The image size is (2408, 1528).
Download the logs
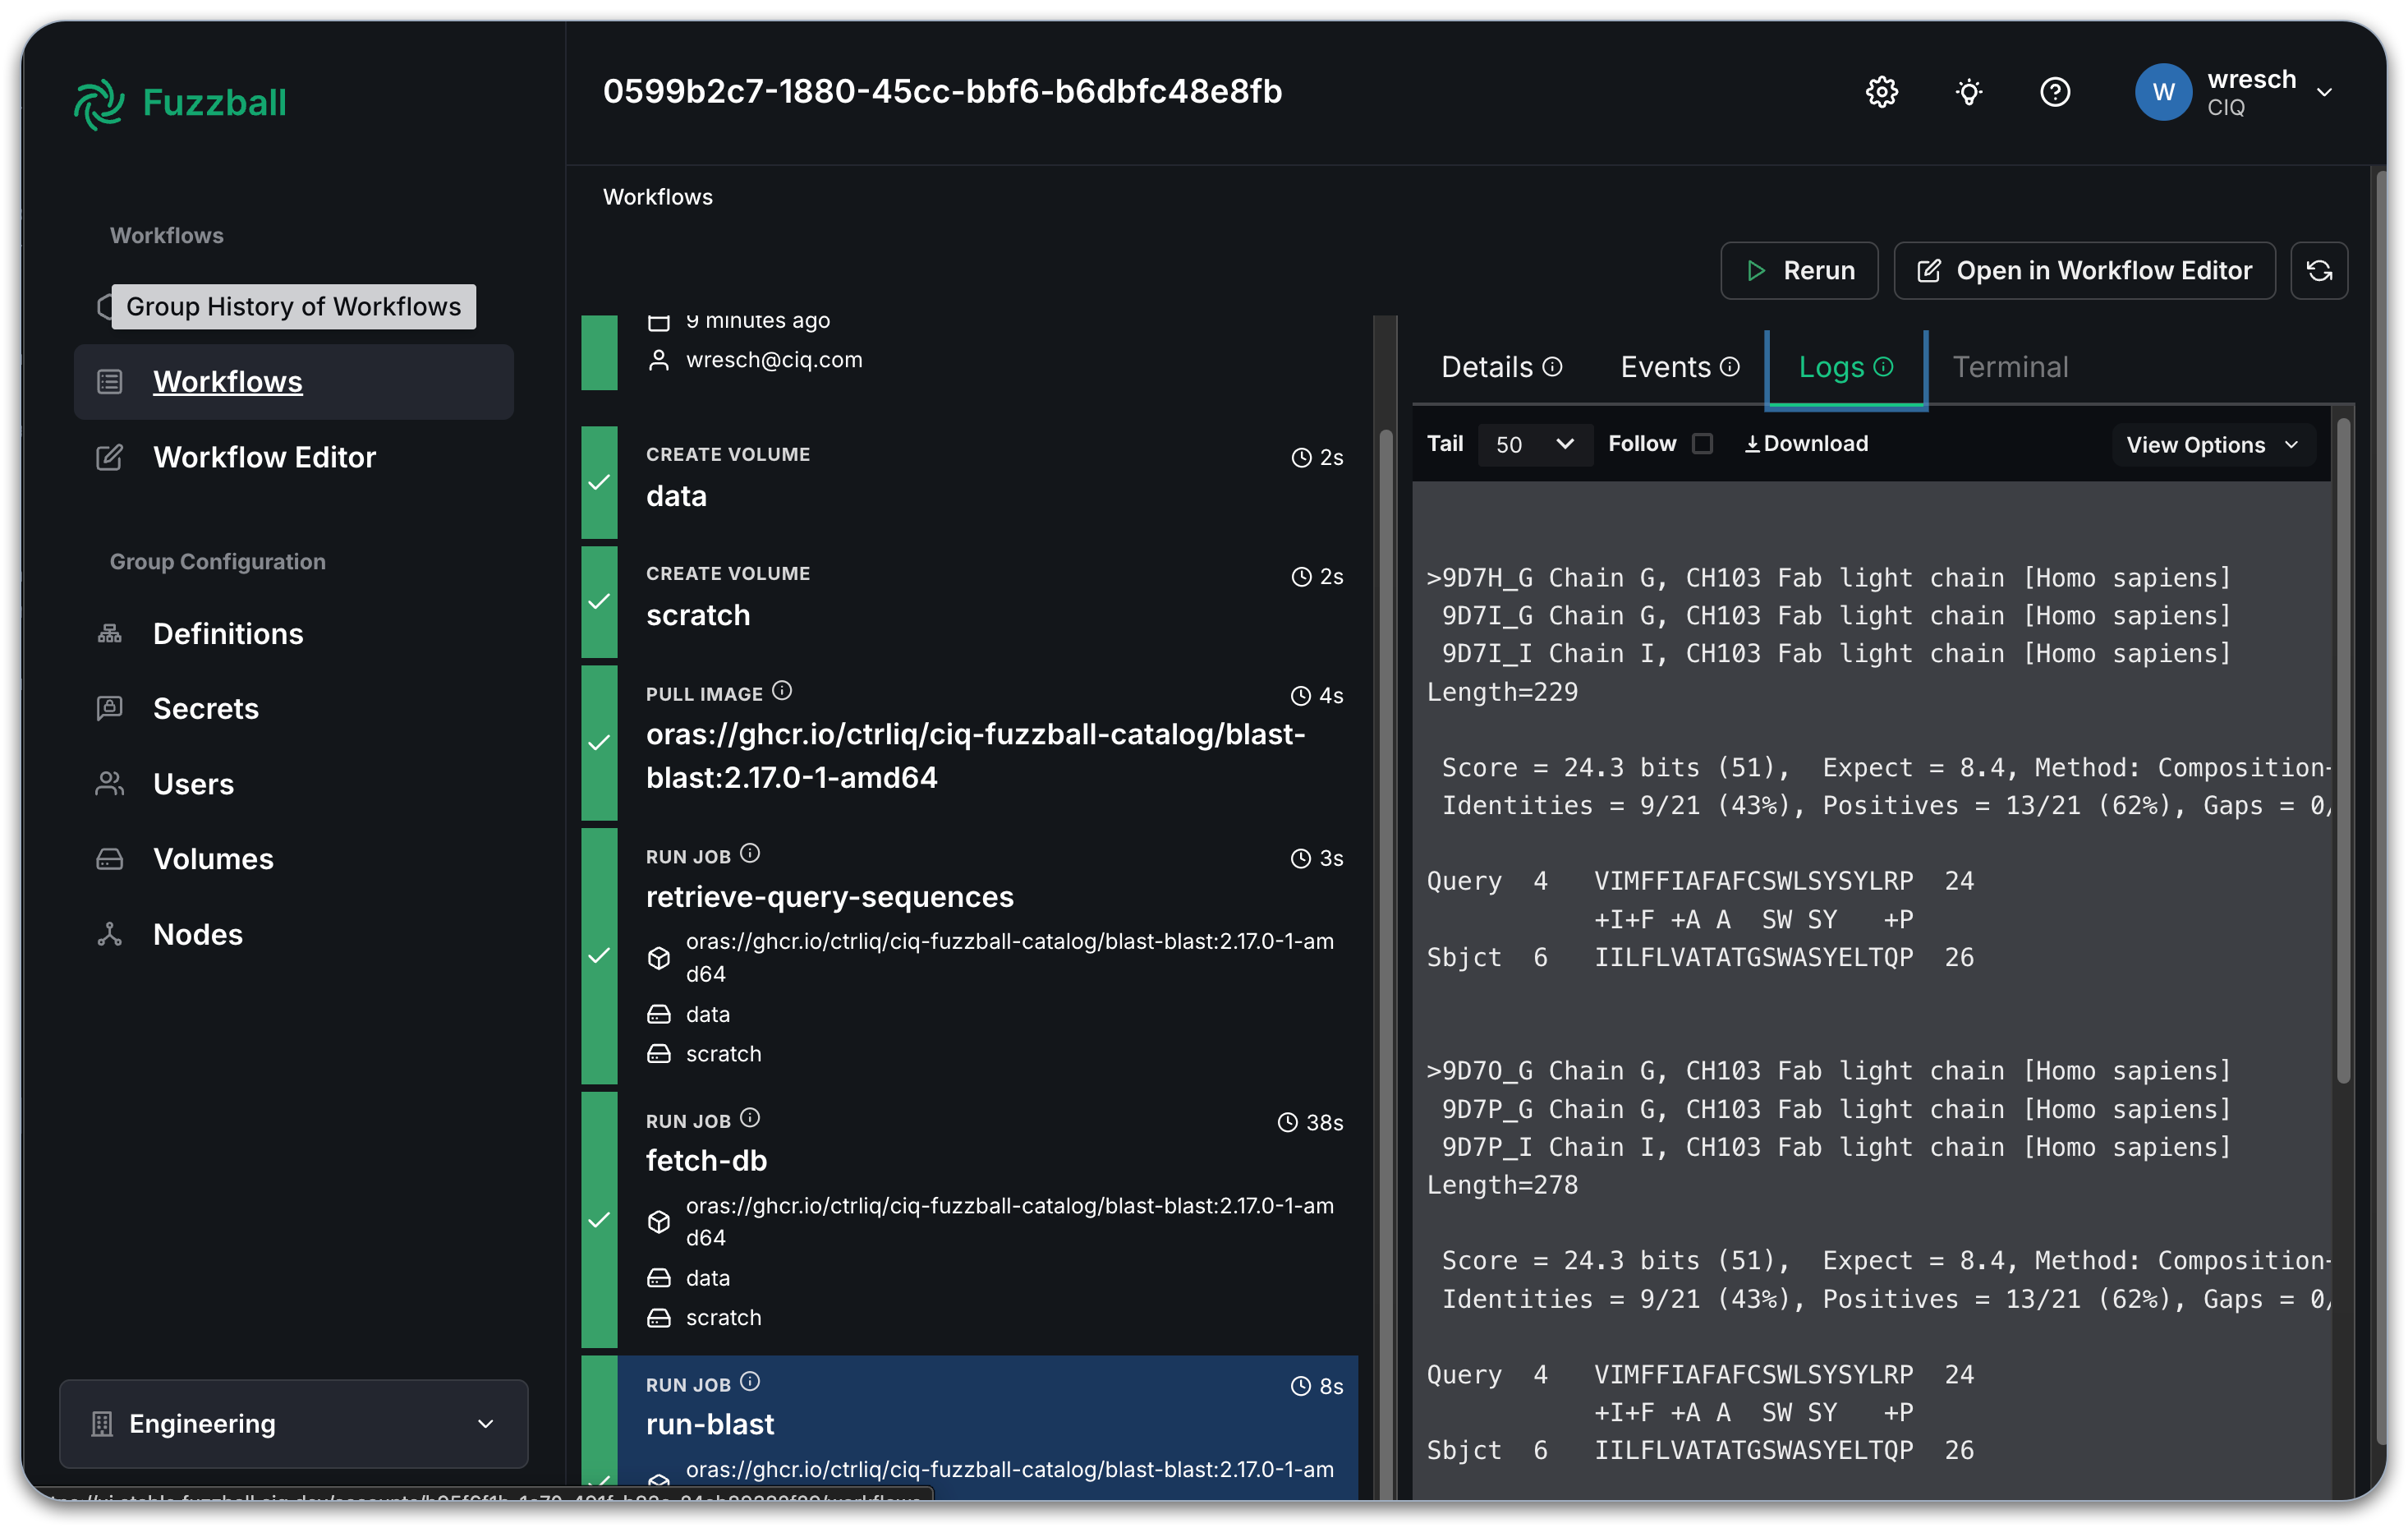pyautogui.click(x=1806, y=444)
